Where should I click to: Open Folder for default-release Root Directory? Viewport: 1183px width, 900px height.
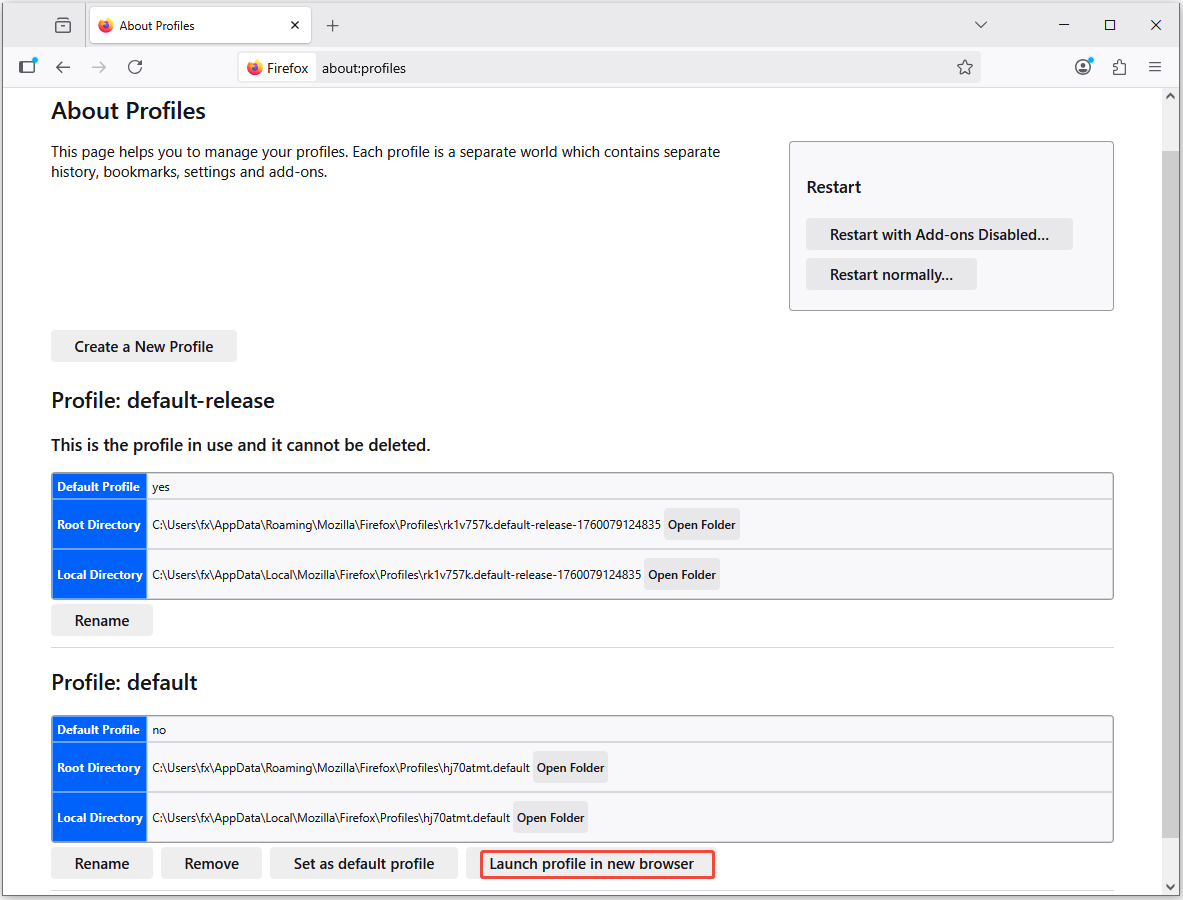[x=701, y=523]
